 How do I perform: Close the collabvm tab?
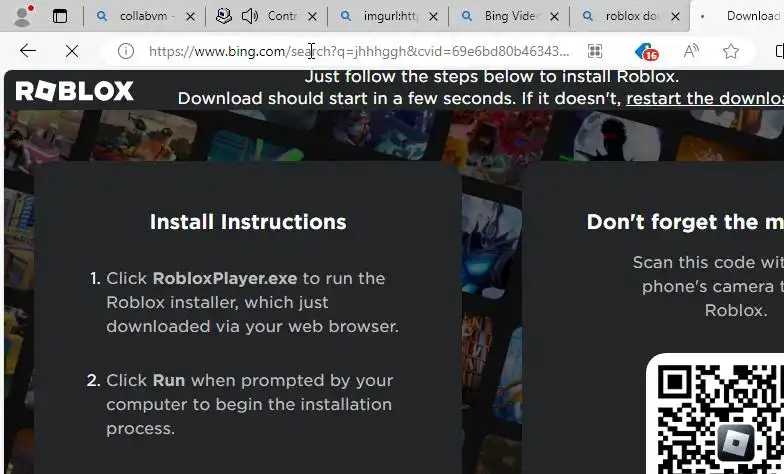click(x=190, y=16)
